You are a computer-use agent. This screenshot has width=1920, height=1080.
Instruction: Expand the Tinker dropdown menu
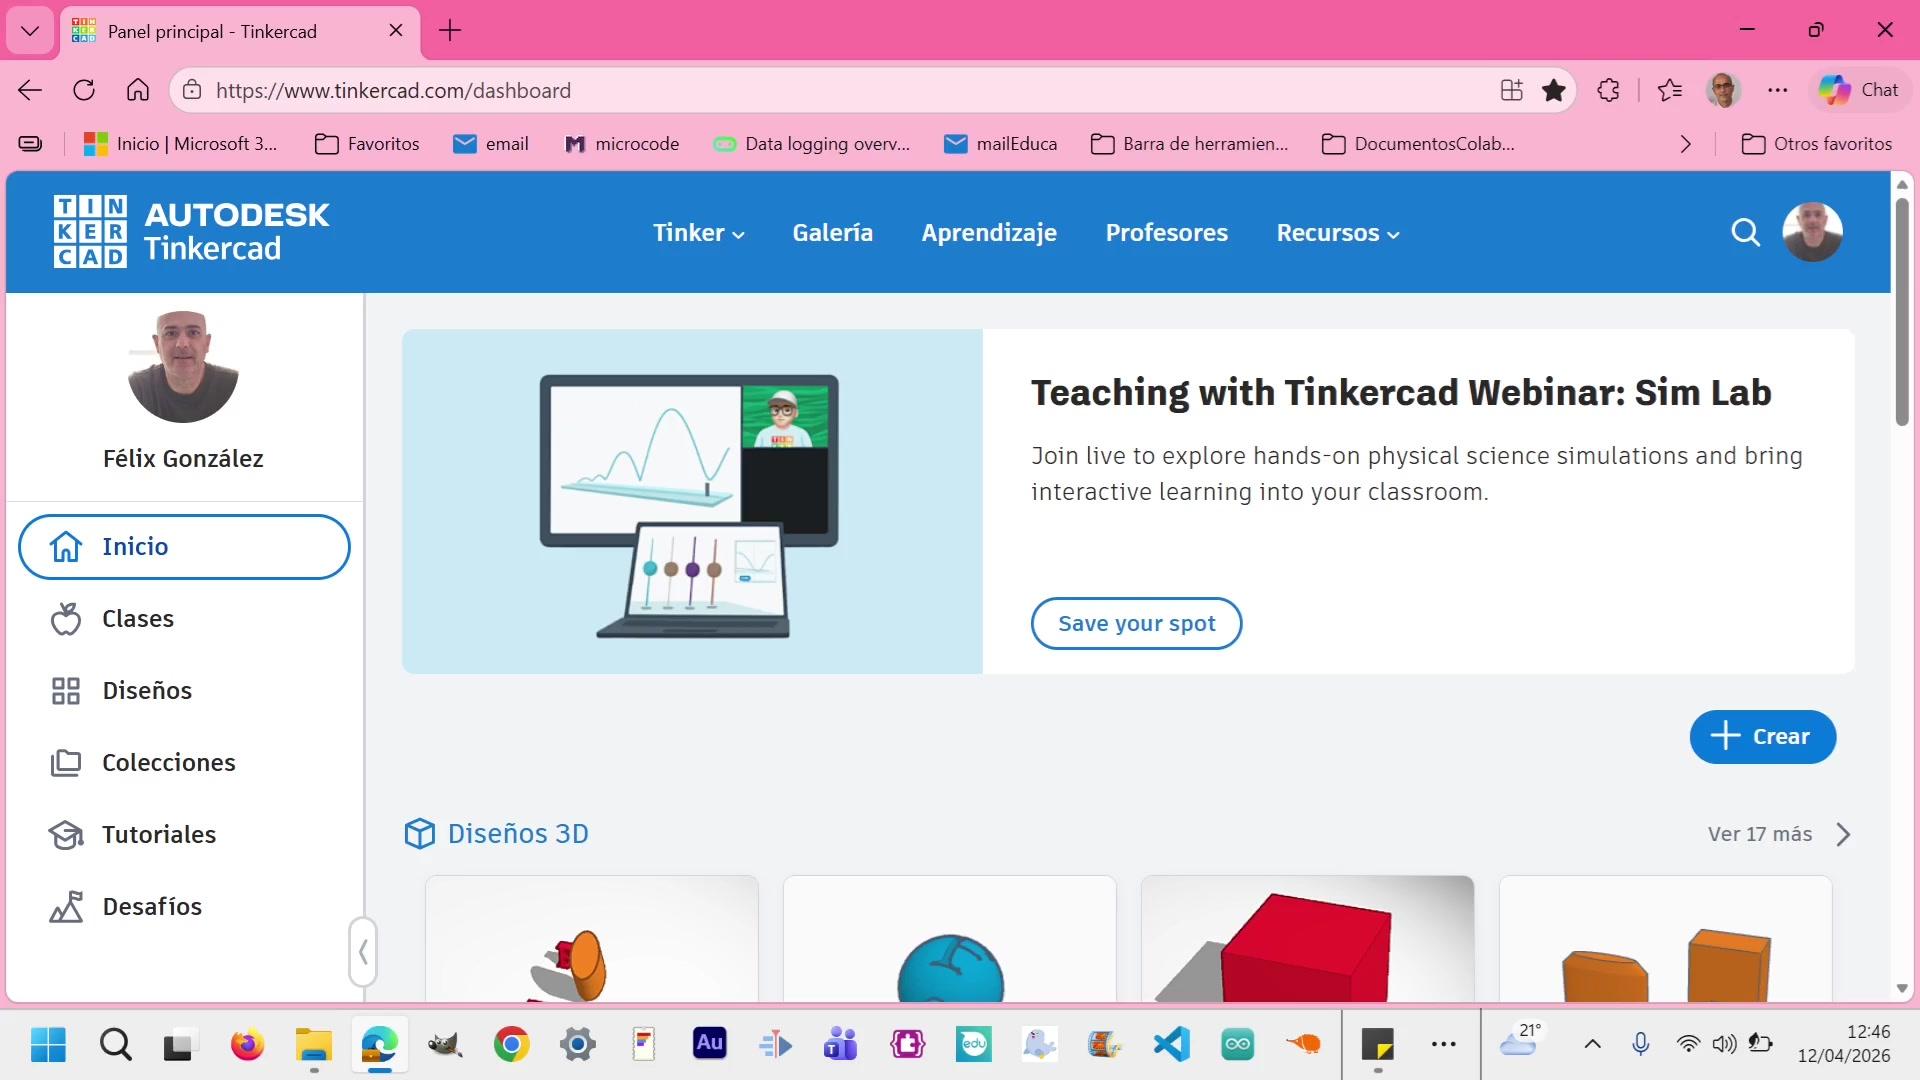[698, 233]
